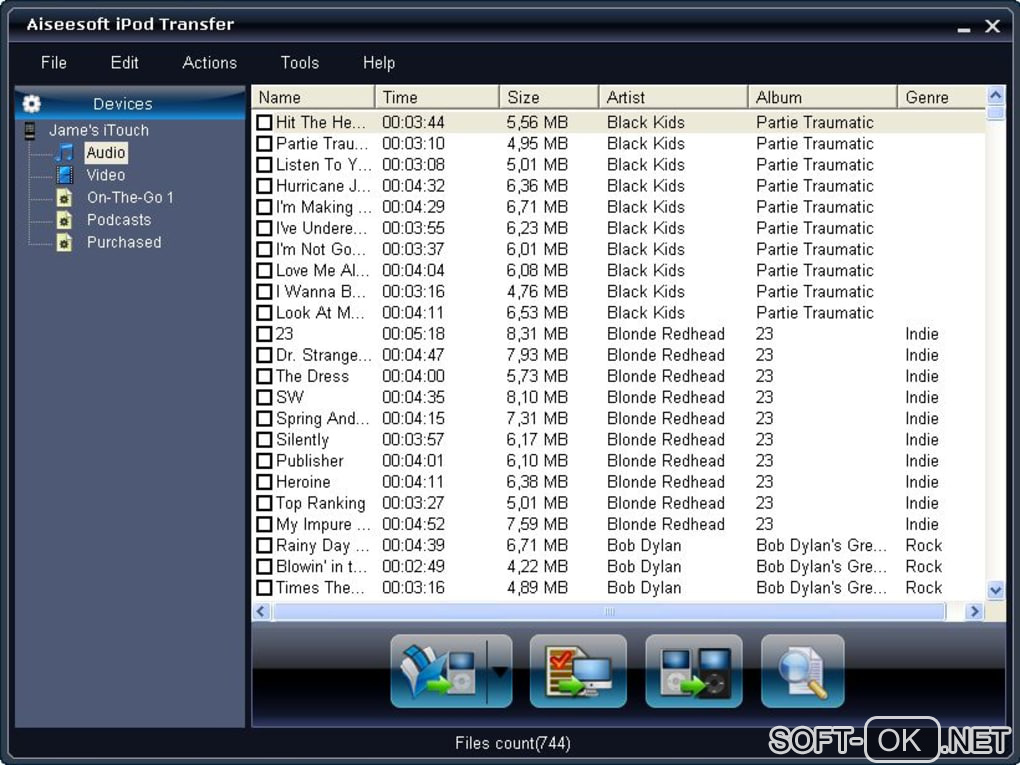Viewport: 1020px width, 765px height.
Task: Select Video in the device tree
Action: pos(106,175)
